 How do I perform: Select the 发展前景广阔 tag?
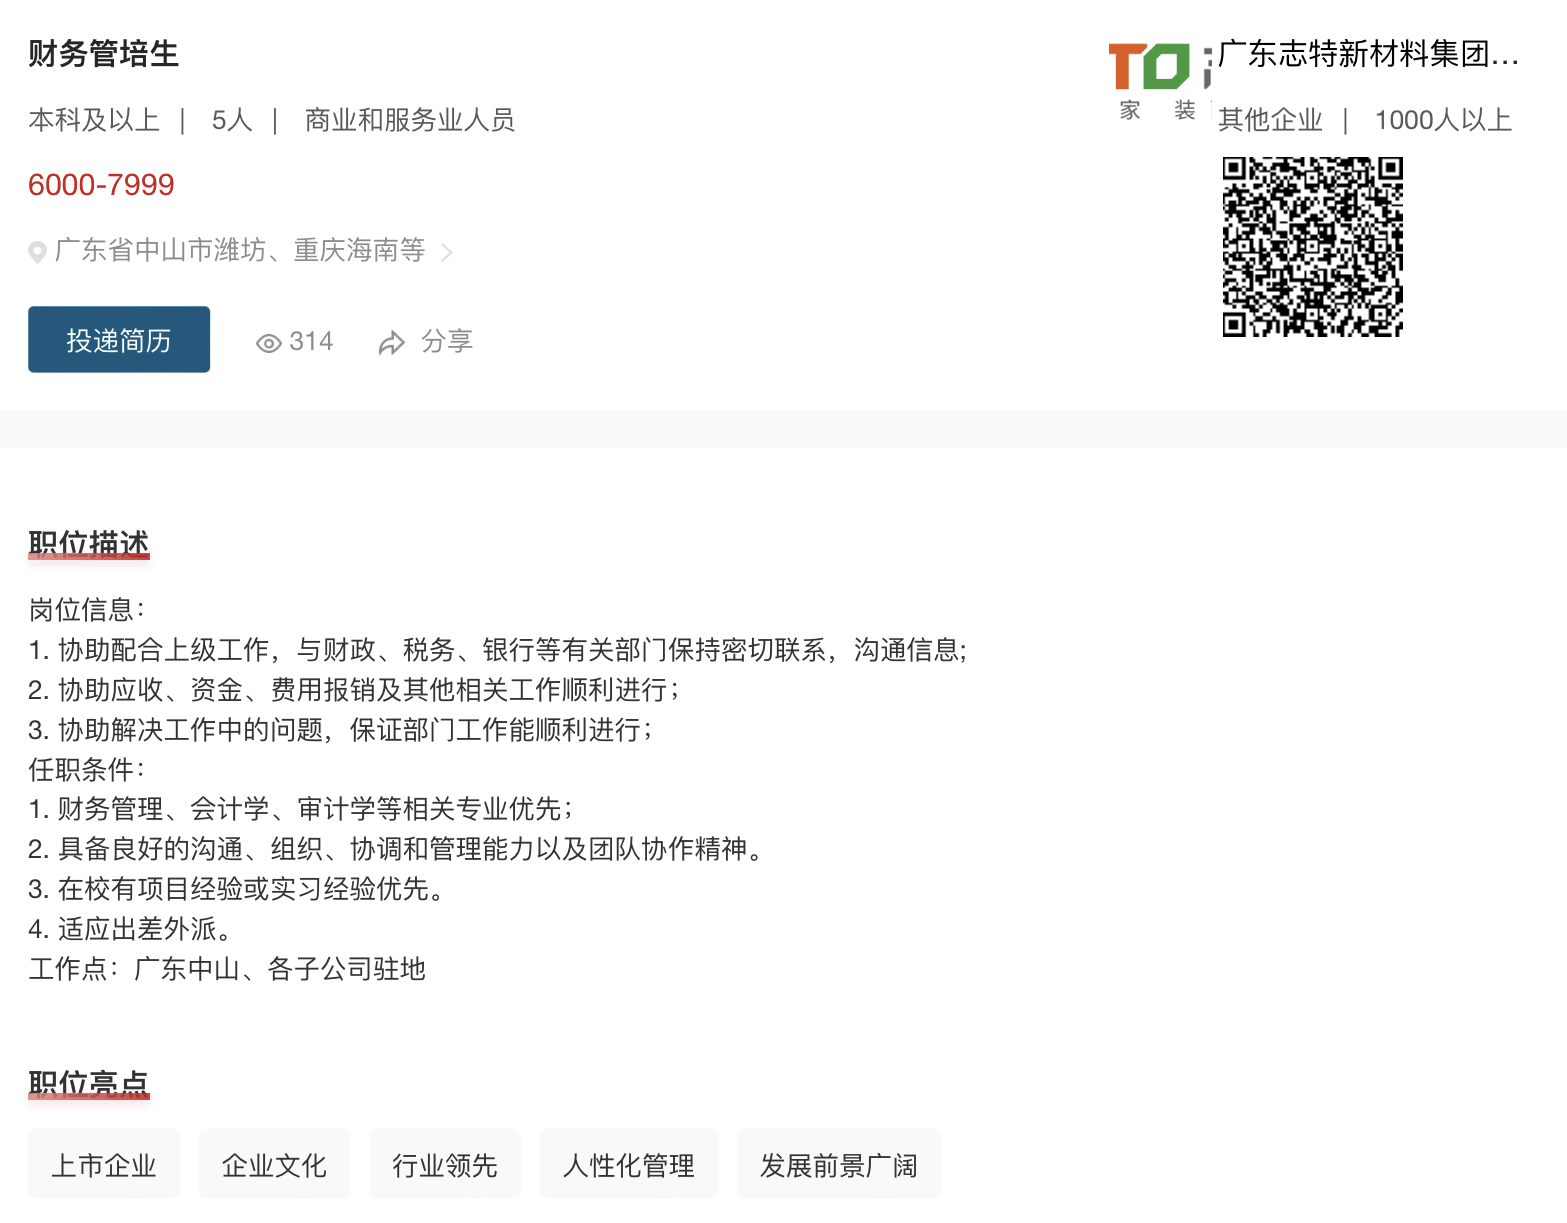(x=839, y=1165)
